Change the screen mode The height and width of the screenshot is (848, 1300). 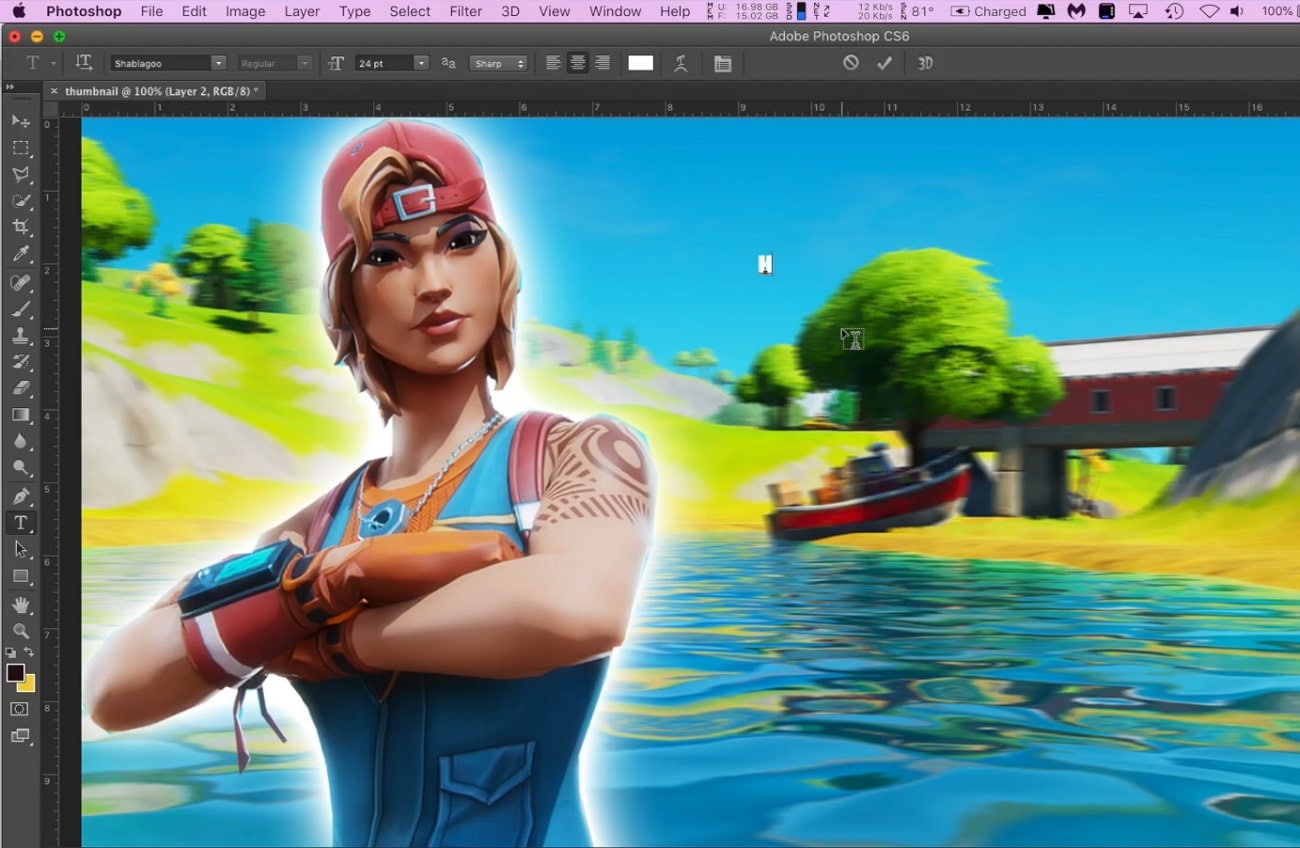click(x=20, y=737)
